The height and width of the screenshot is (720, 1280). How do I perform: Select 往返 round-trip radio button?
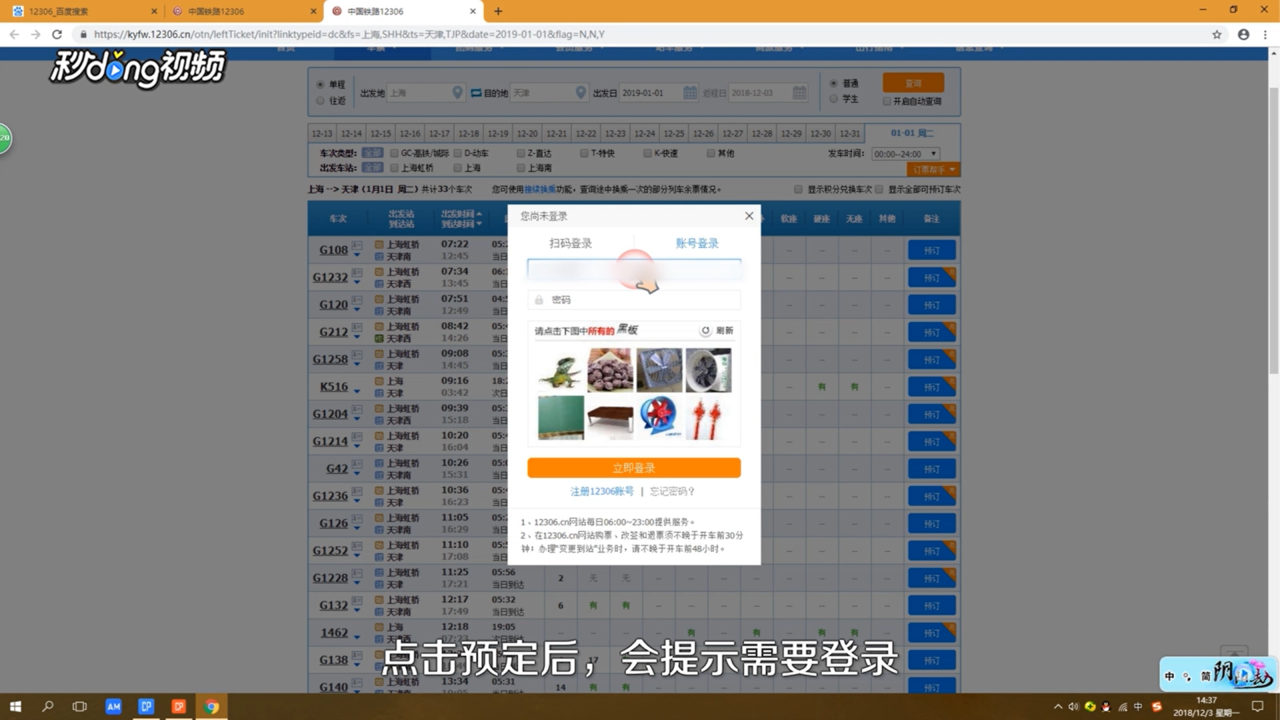click(320, 100)
